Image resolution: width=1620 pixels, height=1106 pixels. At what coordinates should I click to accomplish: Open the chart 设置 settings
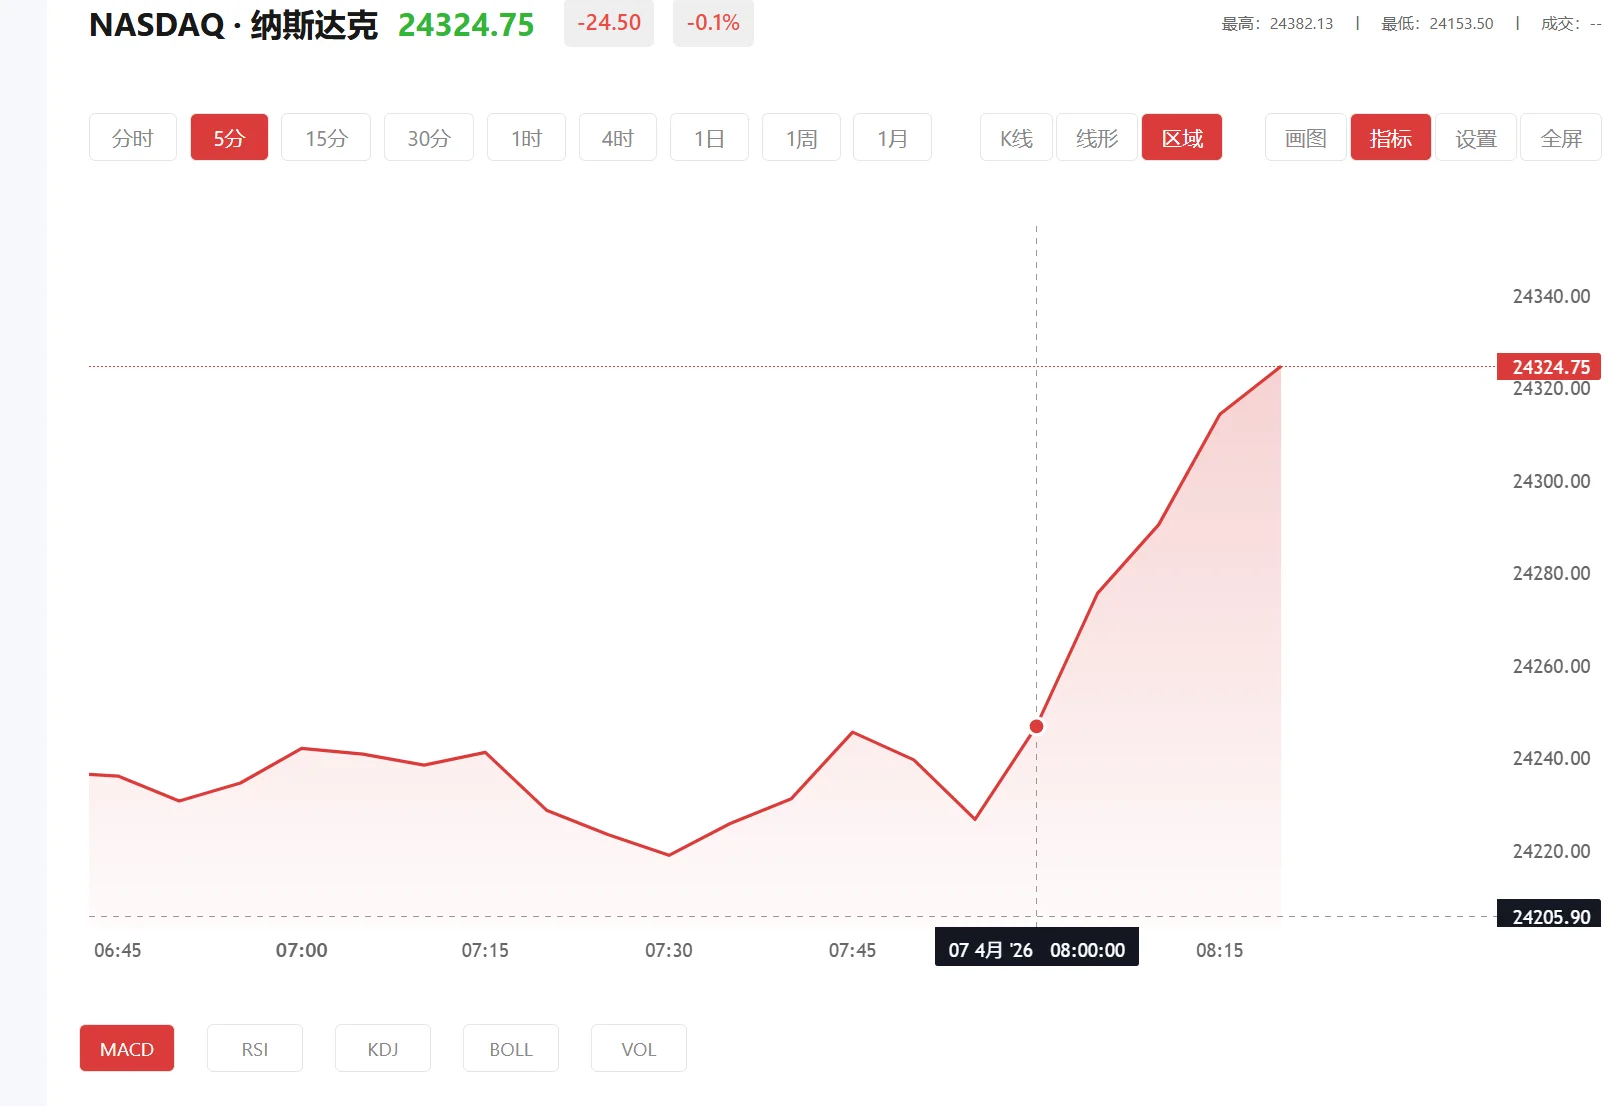(x=1475, y=137)
